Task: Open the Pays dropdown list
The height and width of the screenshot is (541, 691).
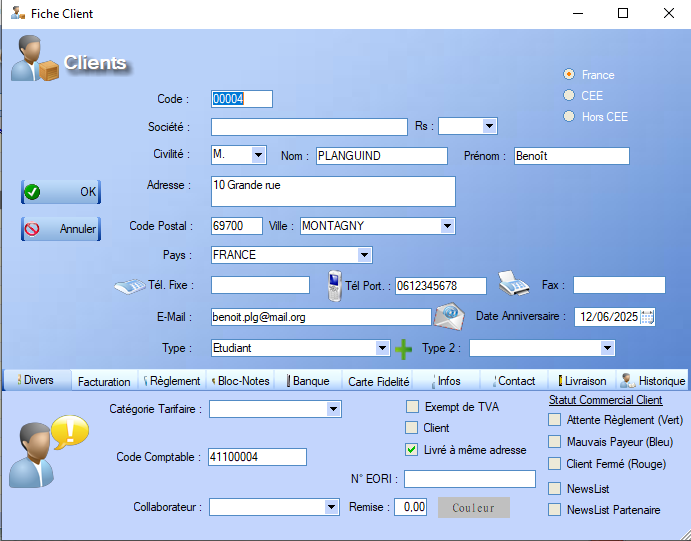Action: click(x=364, y=255)
